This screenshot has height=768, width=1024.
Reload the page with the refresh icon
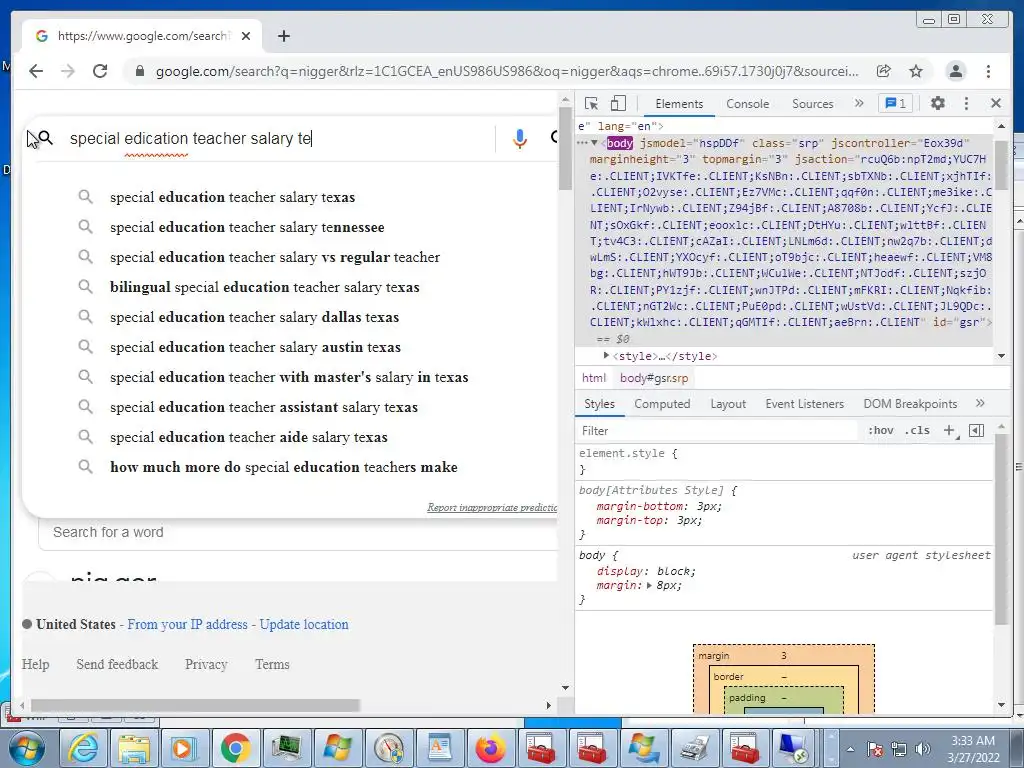(x=100, y=71)
